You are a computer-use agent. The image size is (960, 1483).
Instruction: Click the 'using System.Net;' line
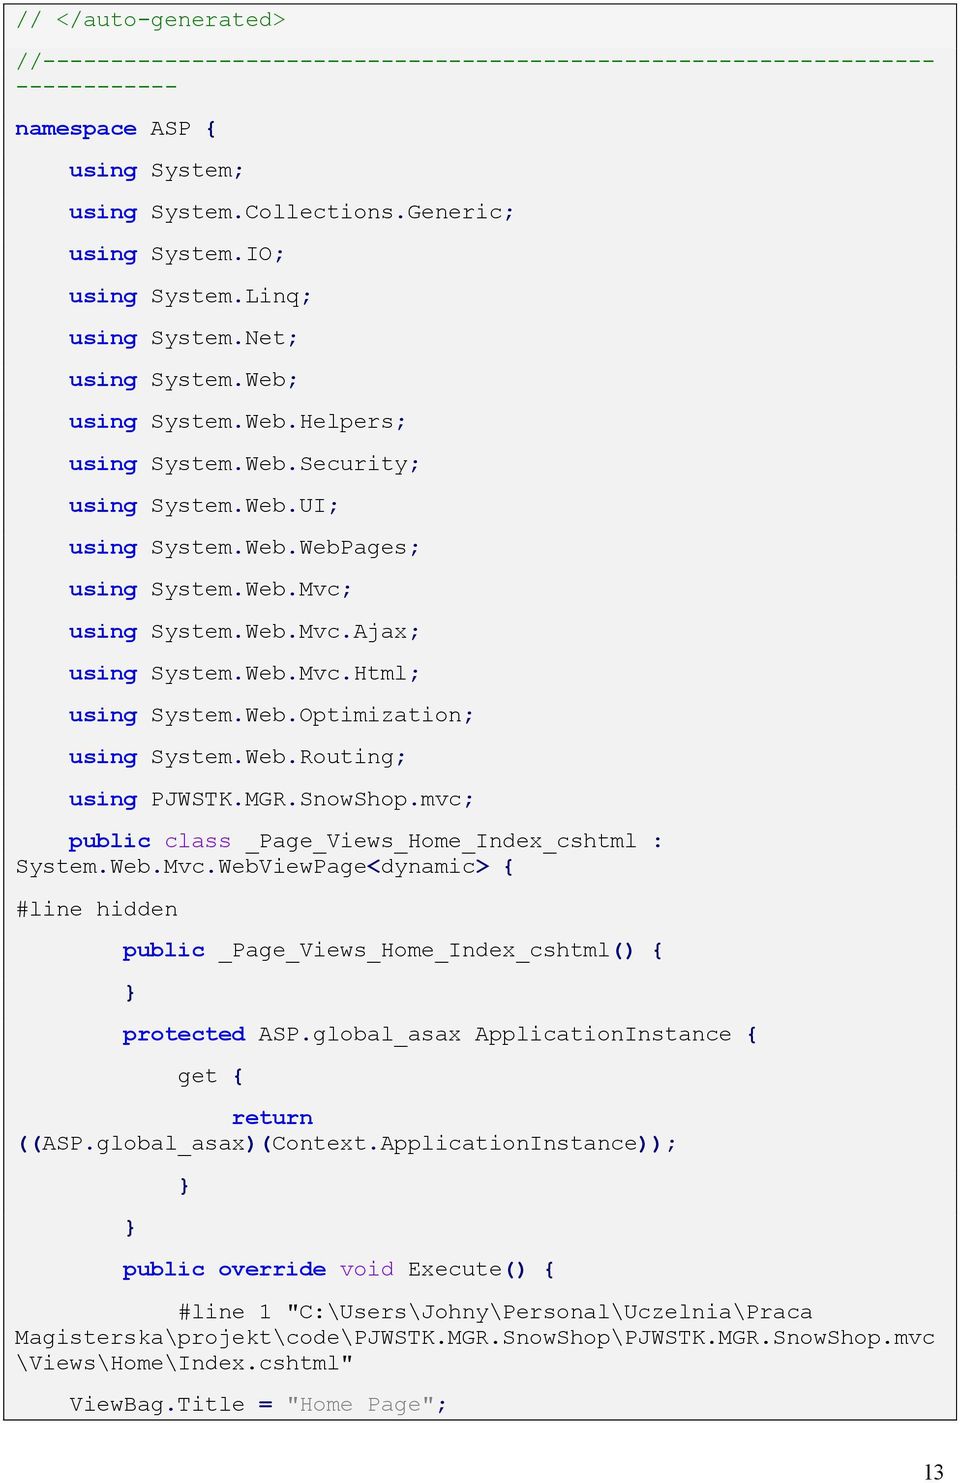coord(183,338)
